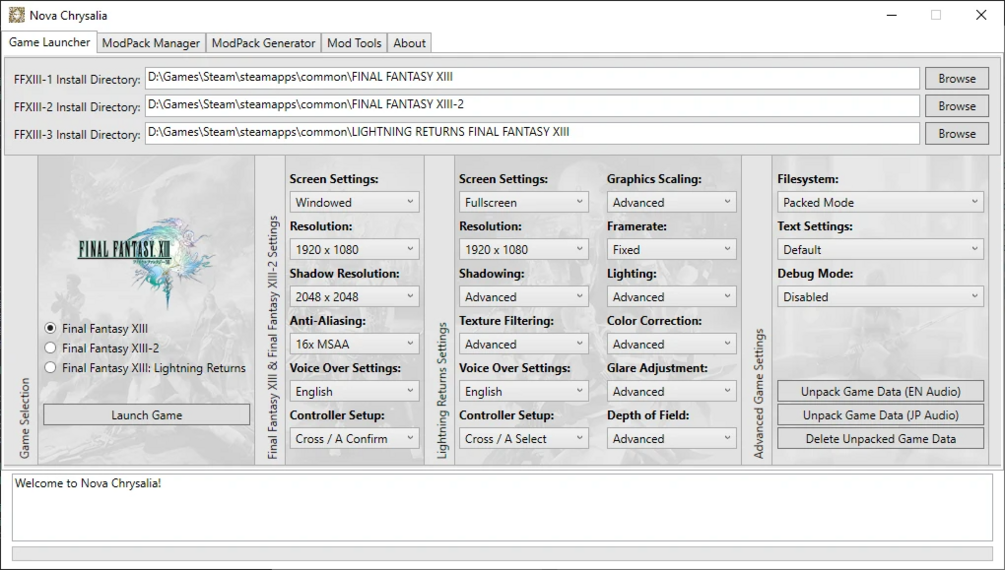1005x570 pixels.
Task: Open the Mod Tools tab
Action: pos(354,43)
